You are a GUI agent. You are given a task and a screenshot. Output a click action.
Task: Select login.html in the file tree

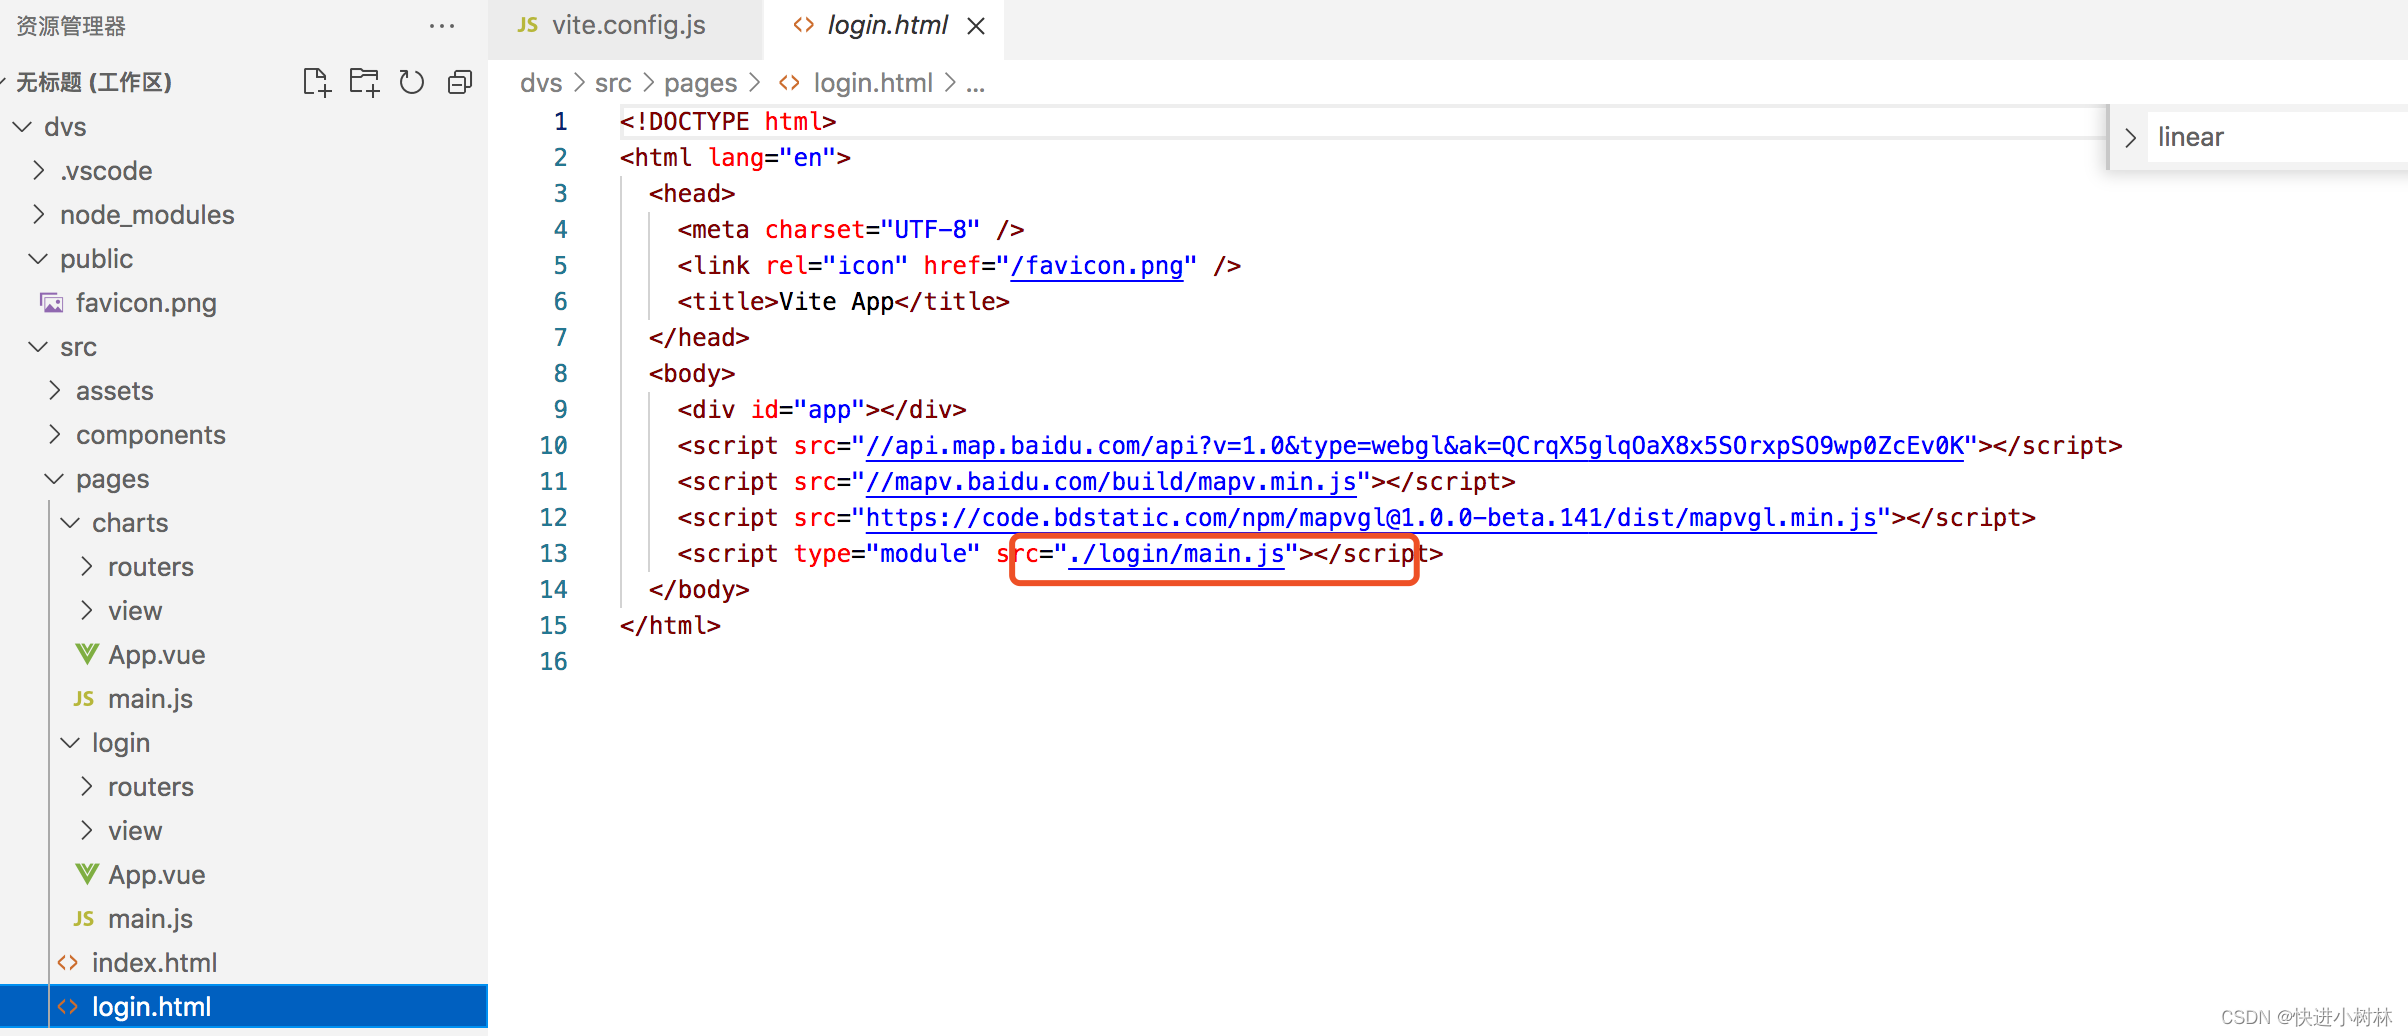pyautogui.click(x=244, y=1006)
